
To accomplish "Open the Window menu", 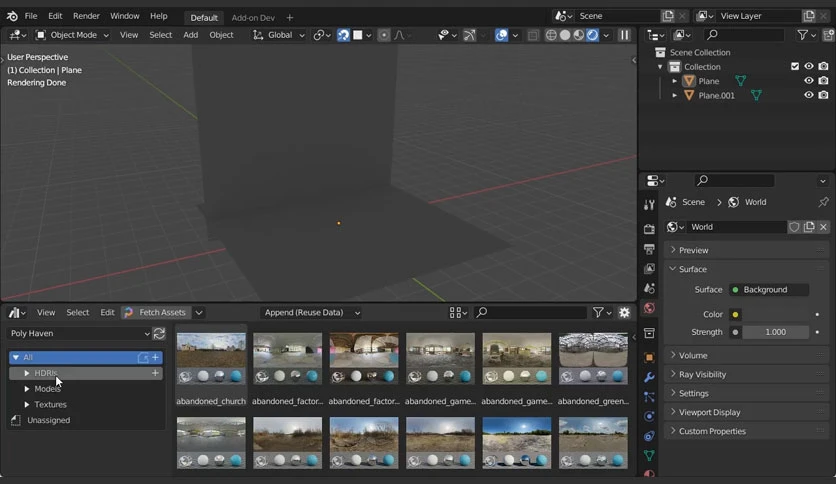I will (x=125, y=16).
